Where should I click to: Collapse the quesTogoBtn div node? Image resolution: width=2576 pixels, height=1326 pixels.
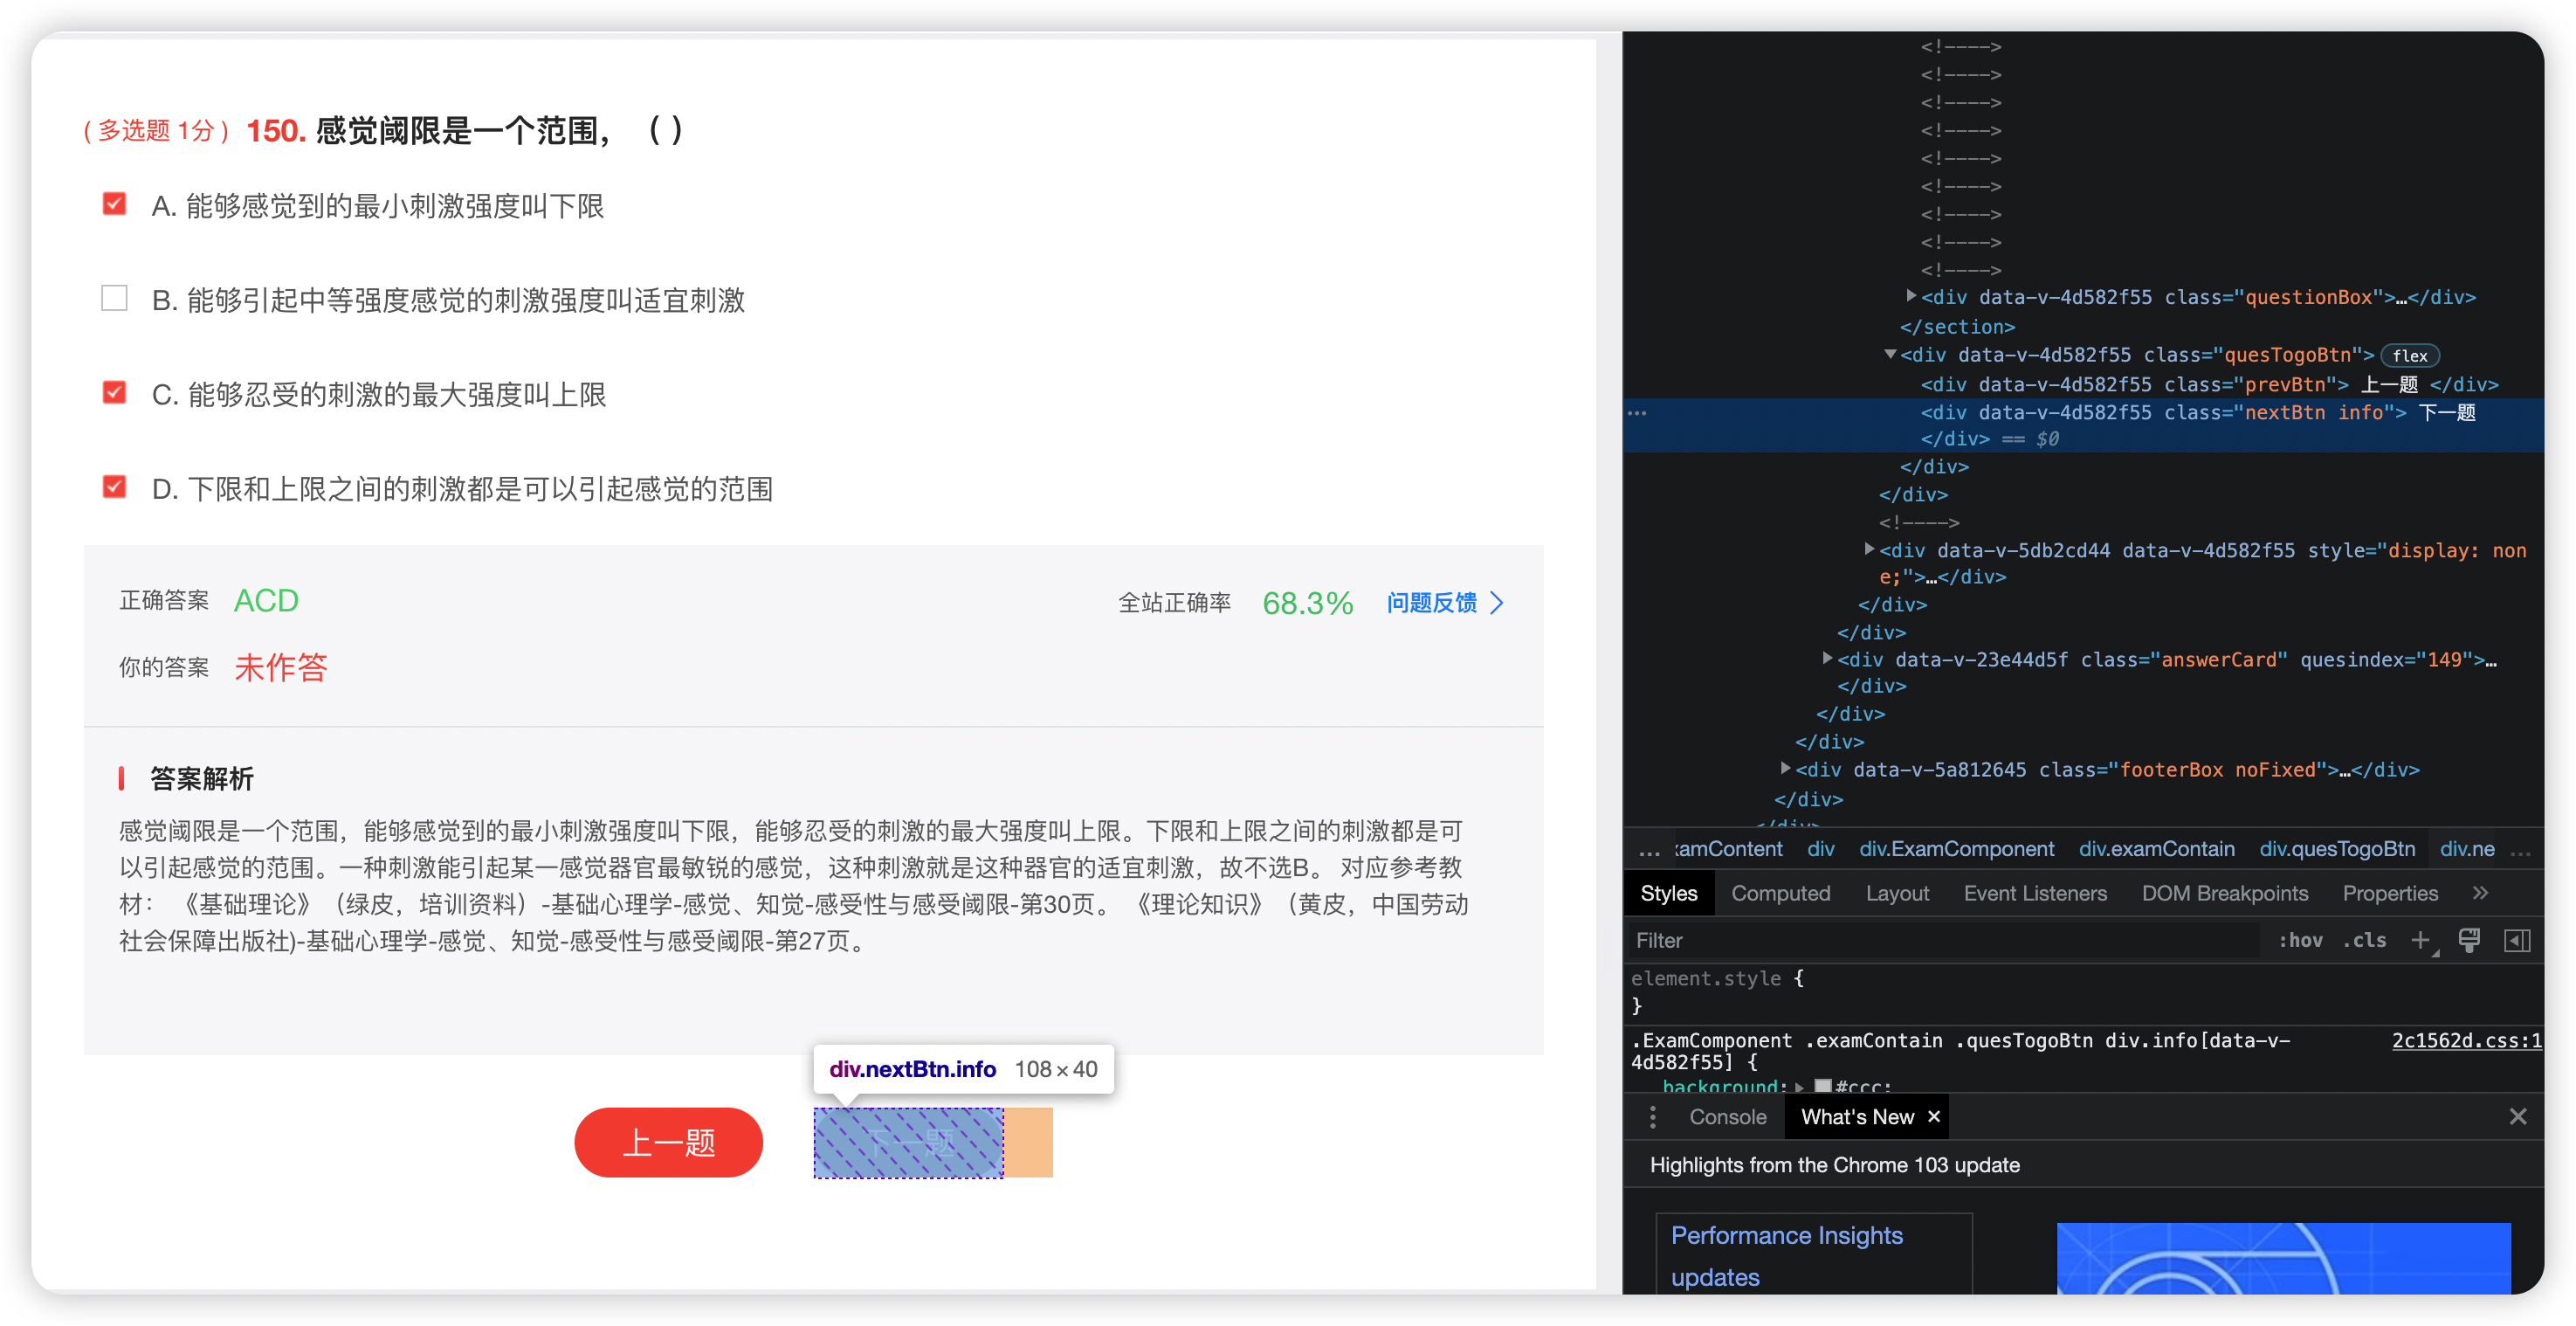click(1889, 354)
